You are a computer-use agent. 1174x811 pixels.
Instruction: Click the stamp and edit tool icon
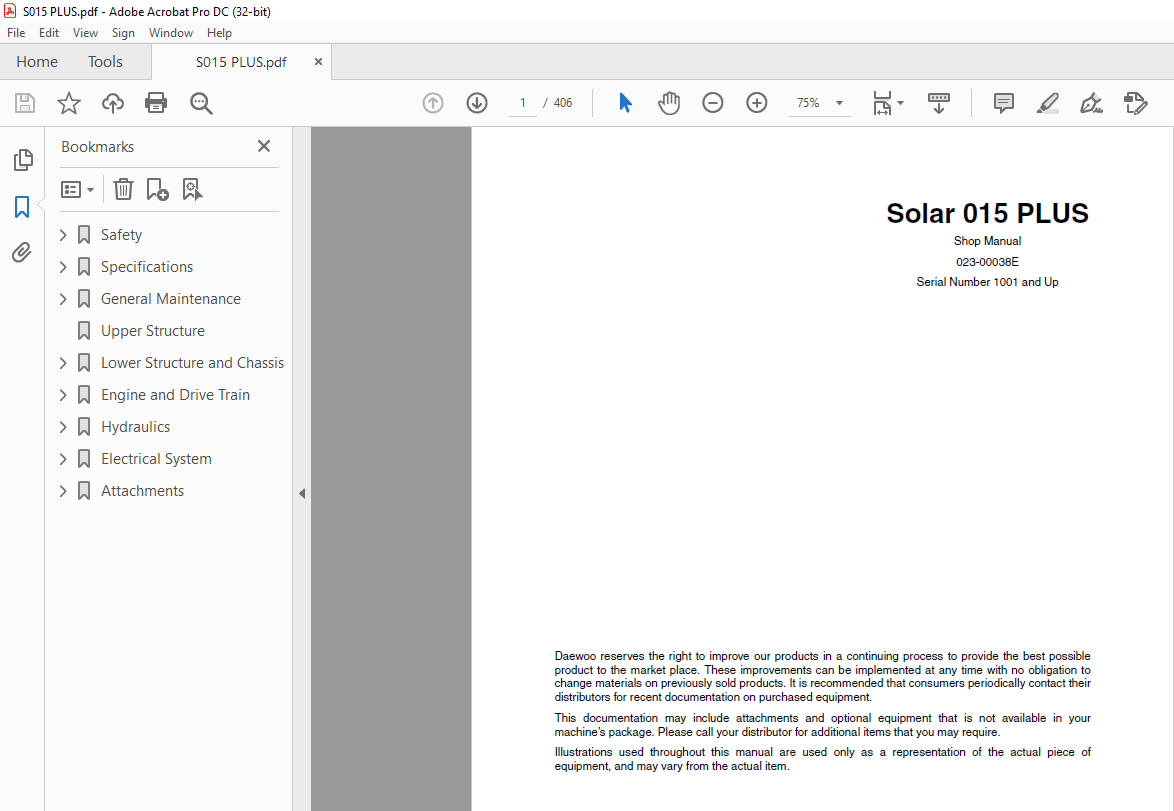pos(1136,103)
